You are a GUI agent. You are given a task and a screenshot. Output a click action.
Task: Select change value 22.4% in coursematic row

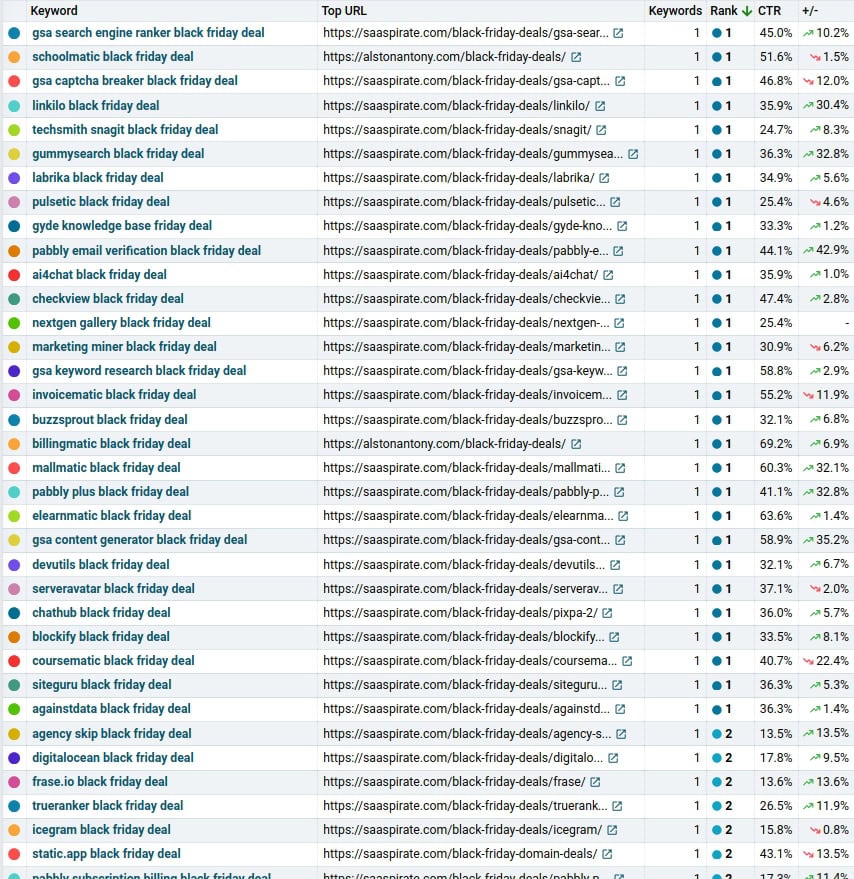click(832, 661)
